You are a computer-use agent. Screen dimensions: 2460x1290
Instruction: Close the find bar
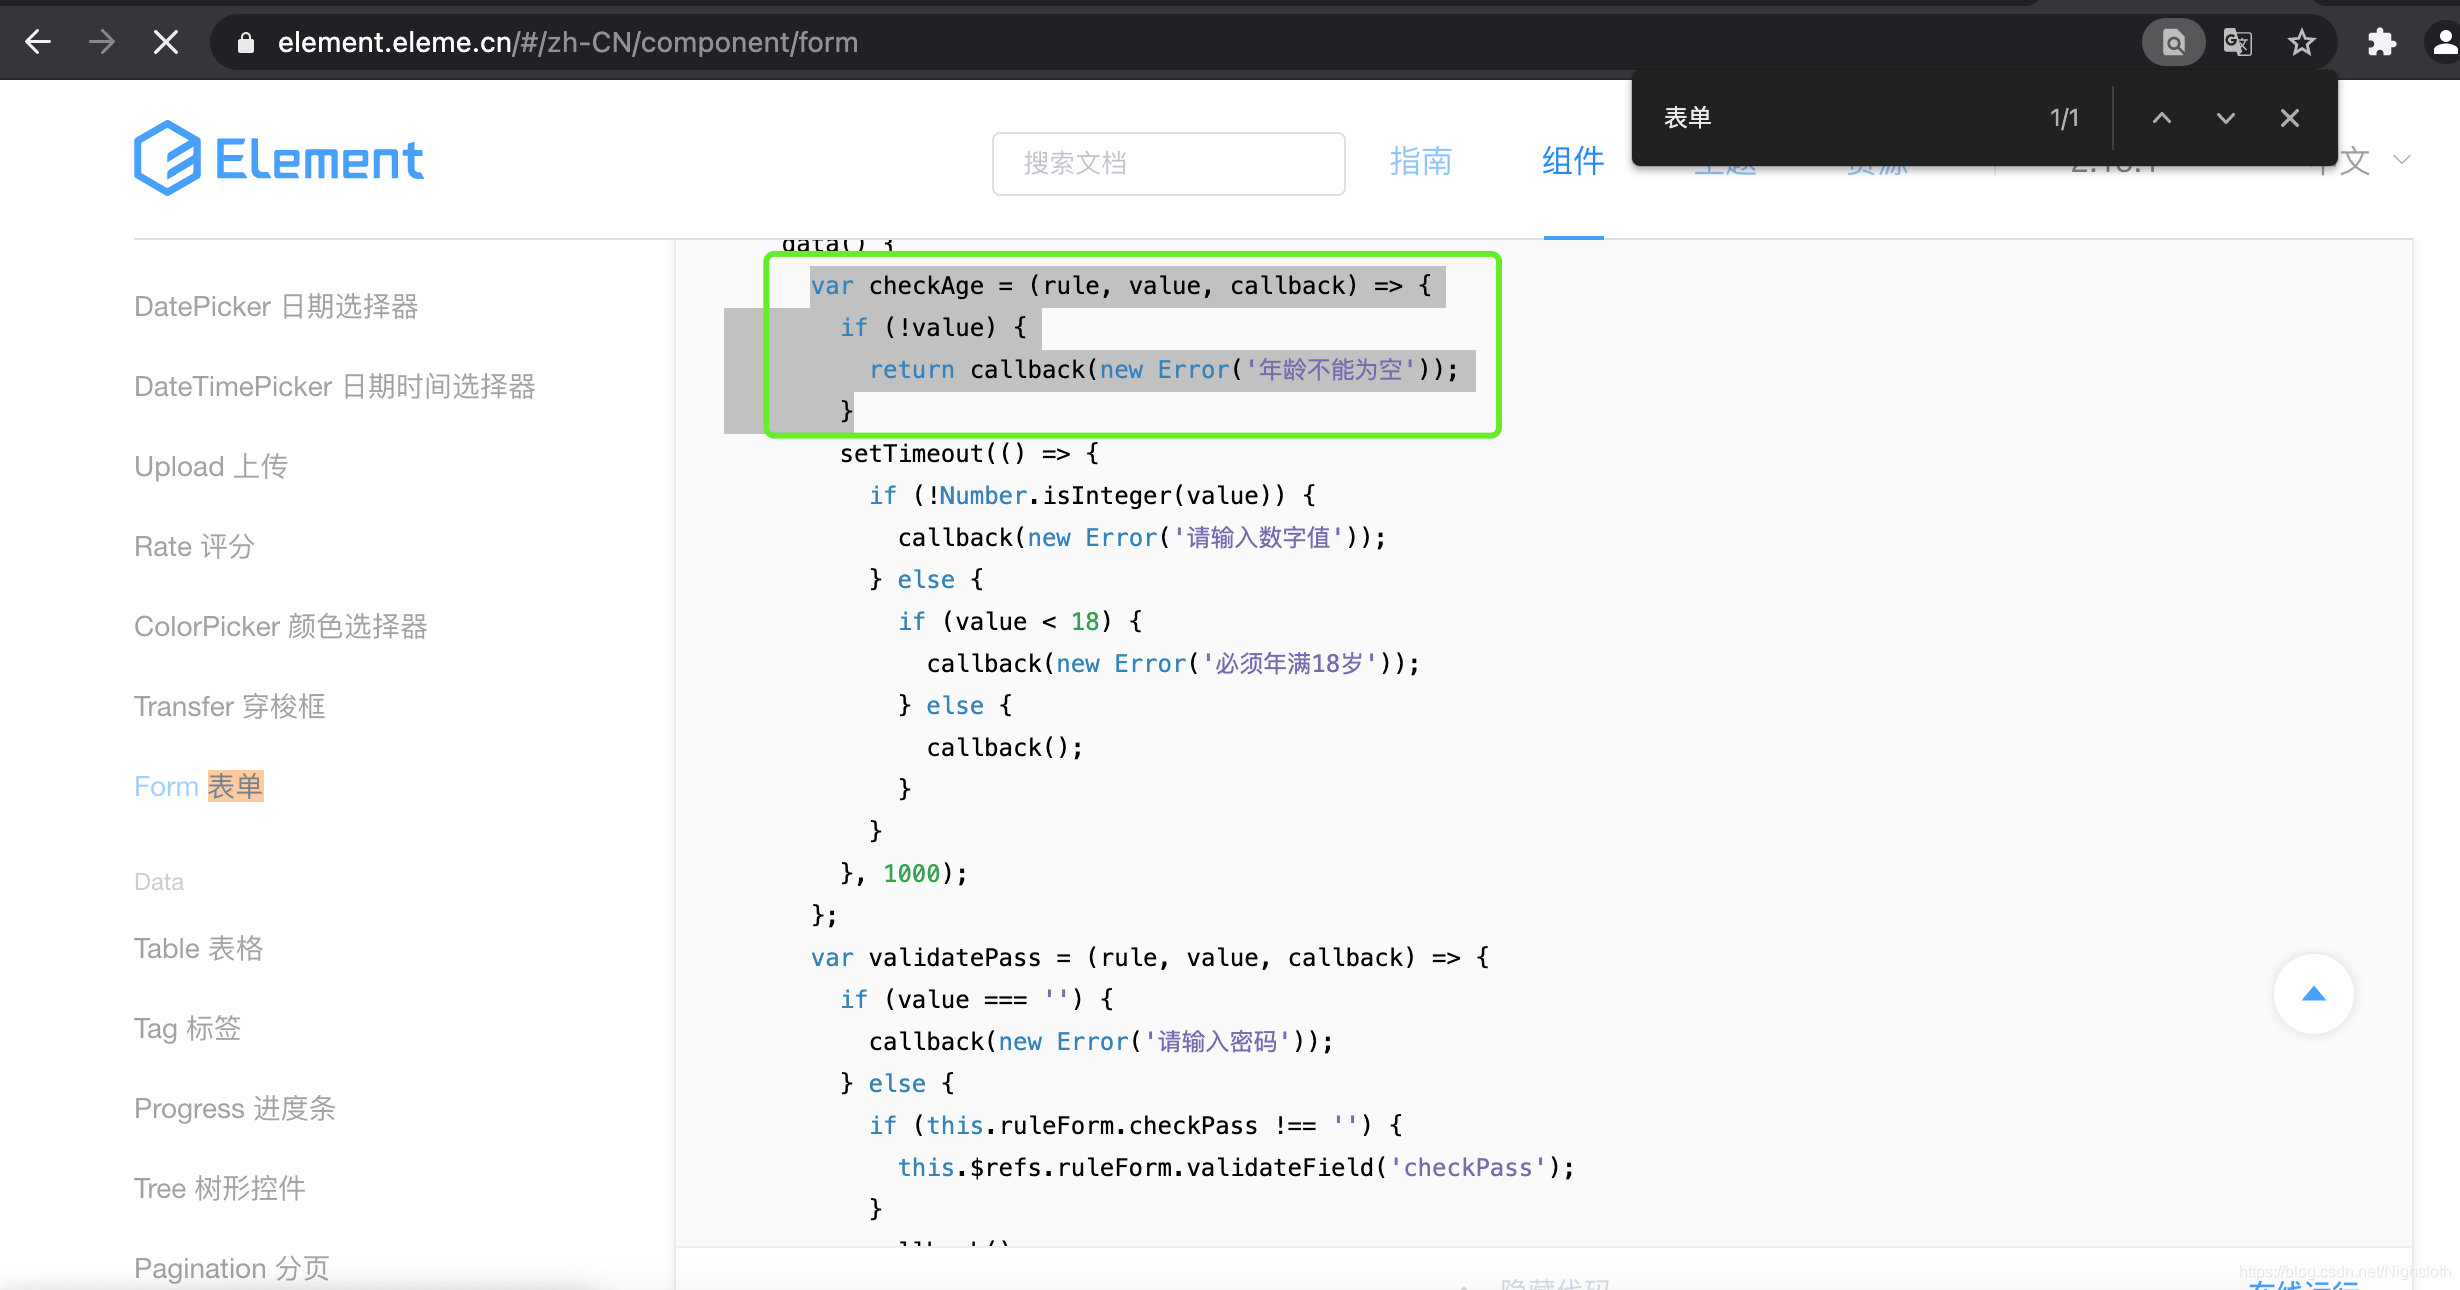[x=2289, y=118]
